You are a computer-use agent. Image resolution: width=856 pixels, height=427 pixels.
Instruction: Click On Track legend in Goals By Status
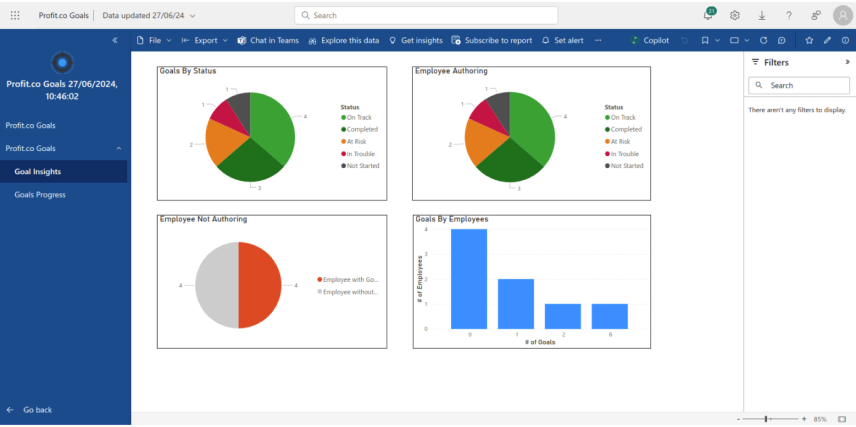coord(356,117)
